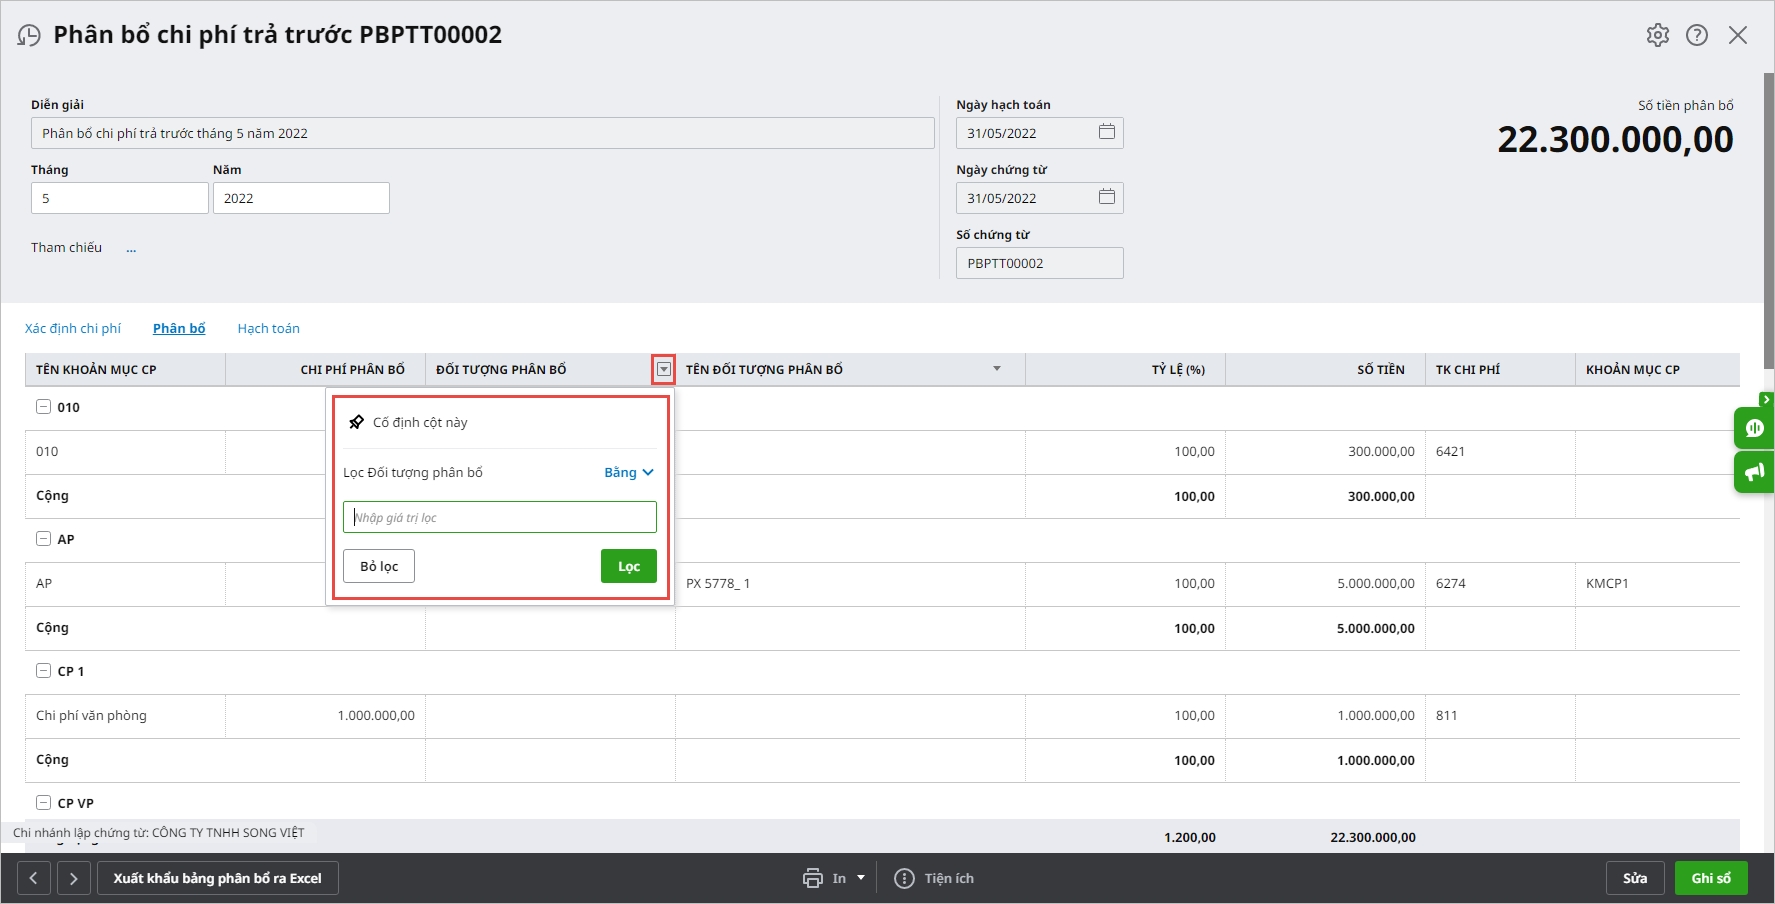Click the help question mark icon
The height and width of the screenshot is (904, 1775).
tap(1697, 35)
